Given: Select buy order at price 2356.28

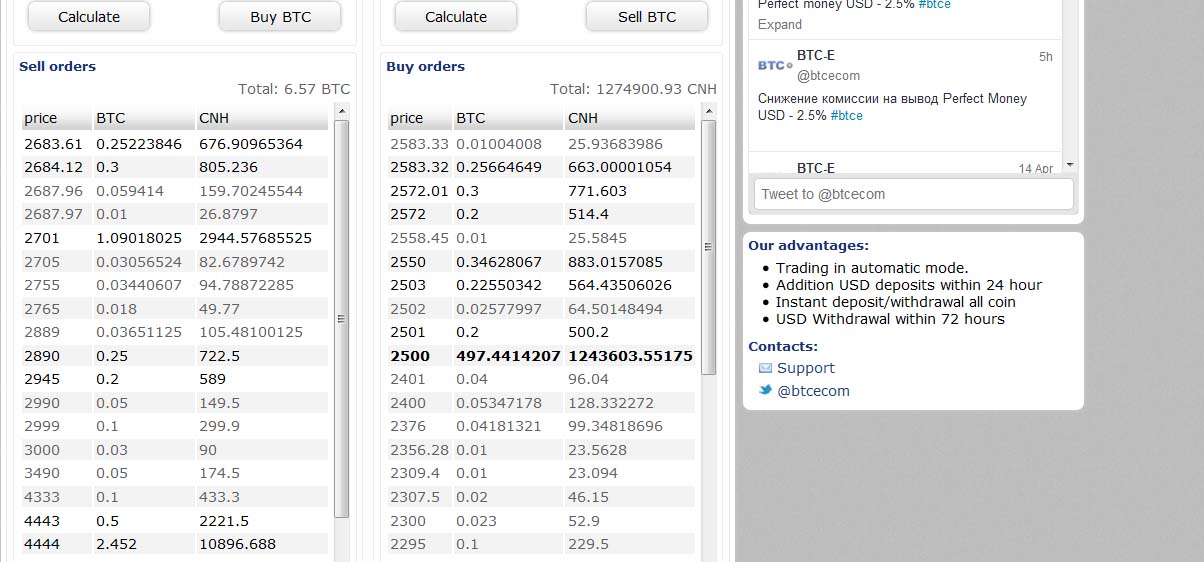Looking at the screenshot, I should 542,450.
